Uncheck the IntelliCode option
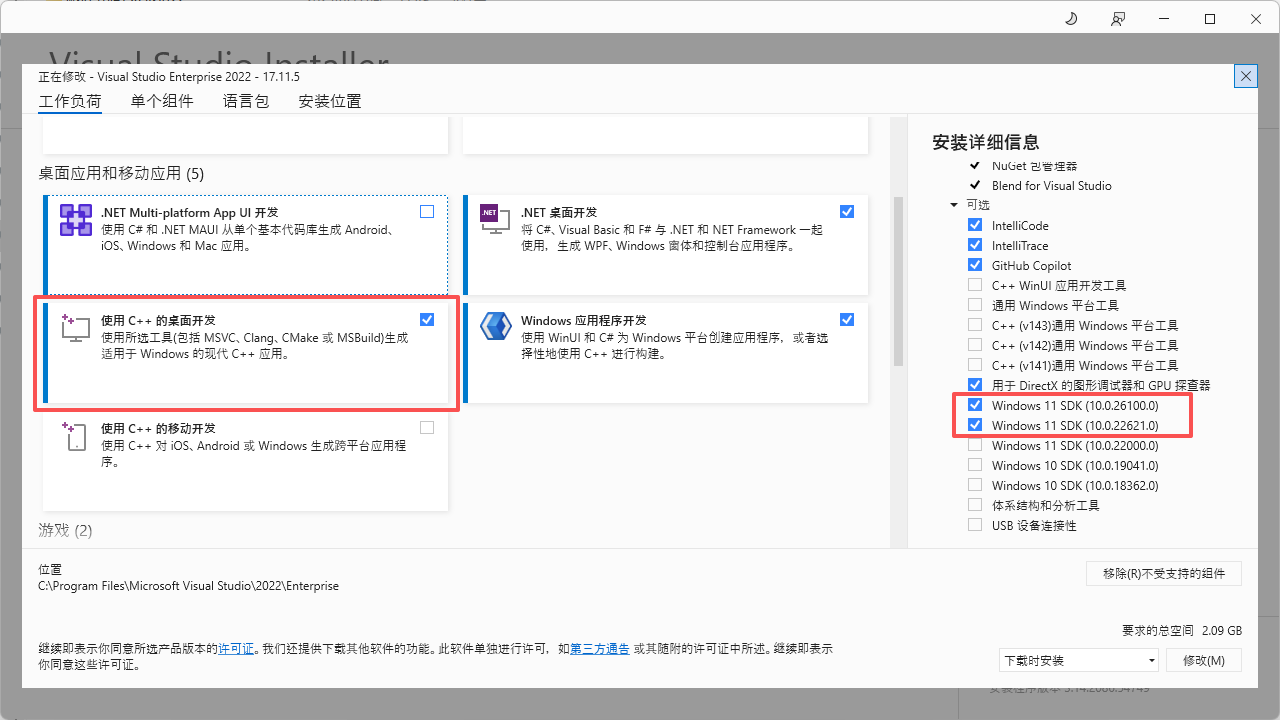This screenshot has width=1280, height=720. tap(975, 225)
